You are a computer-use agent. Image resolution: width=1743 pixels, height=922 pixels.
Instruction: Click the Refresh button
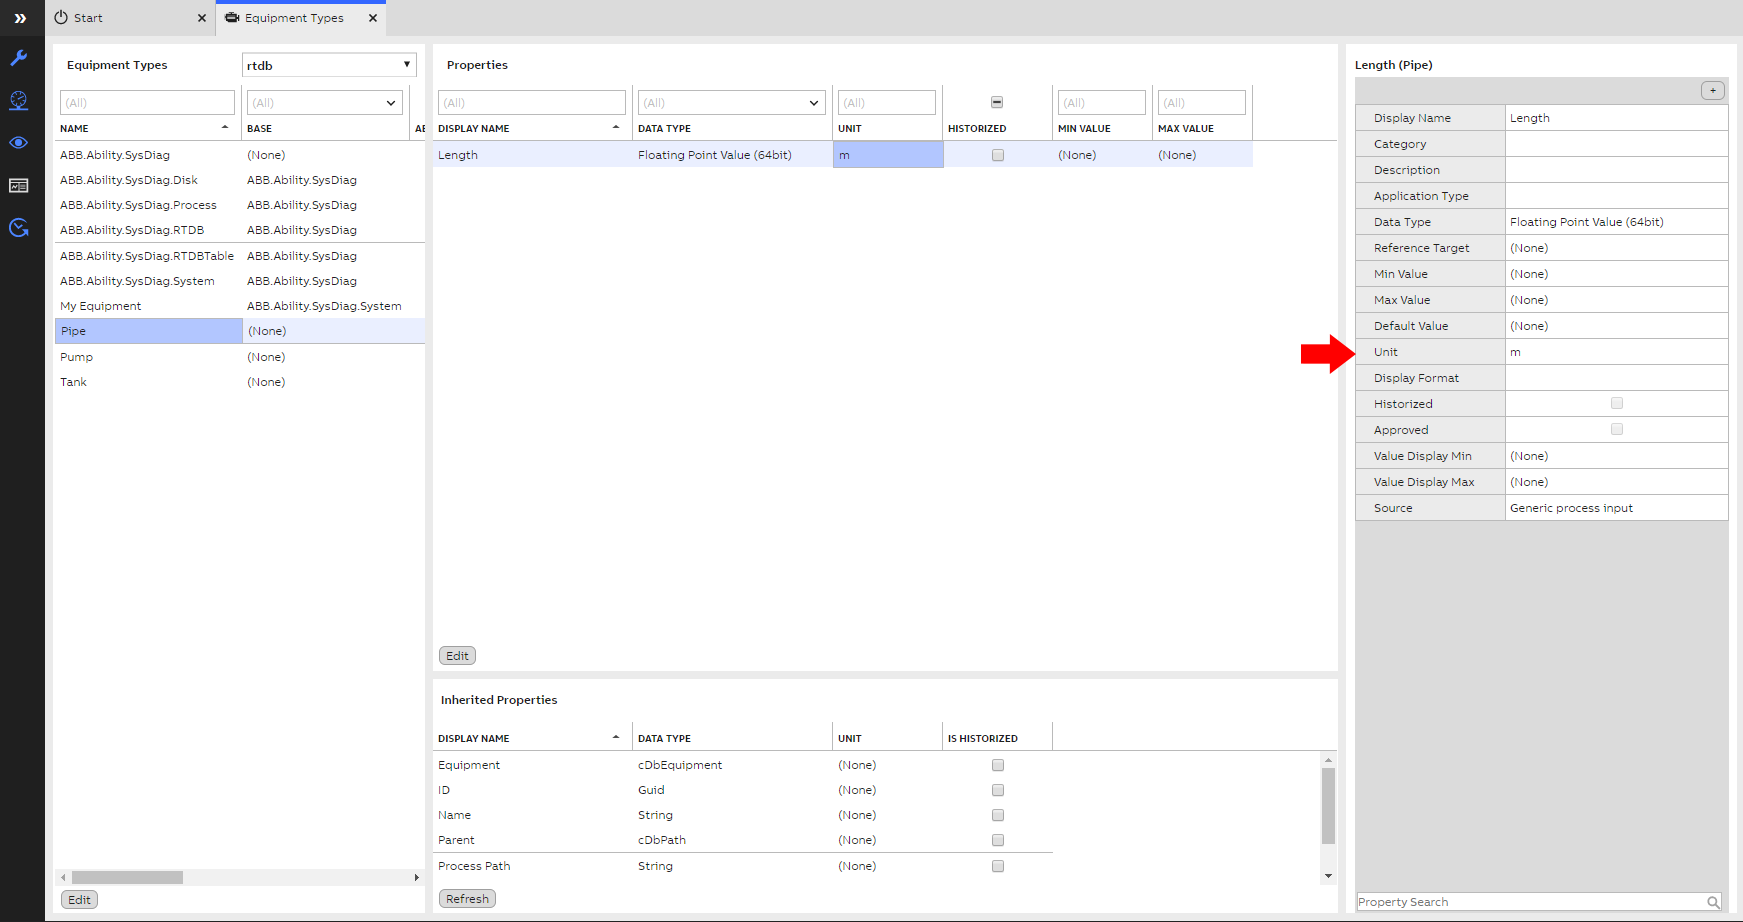coord(467,899)
